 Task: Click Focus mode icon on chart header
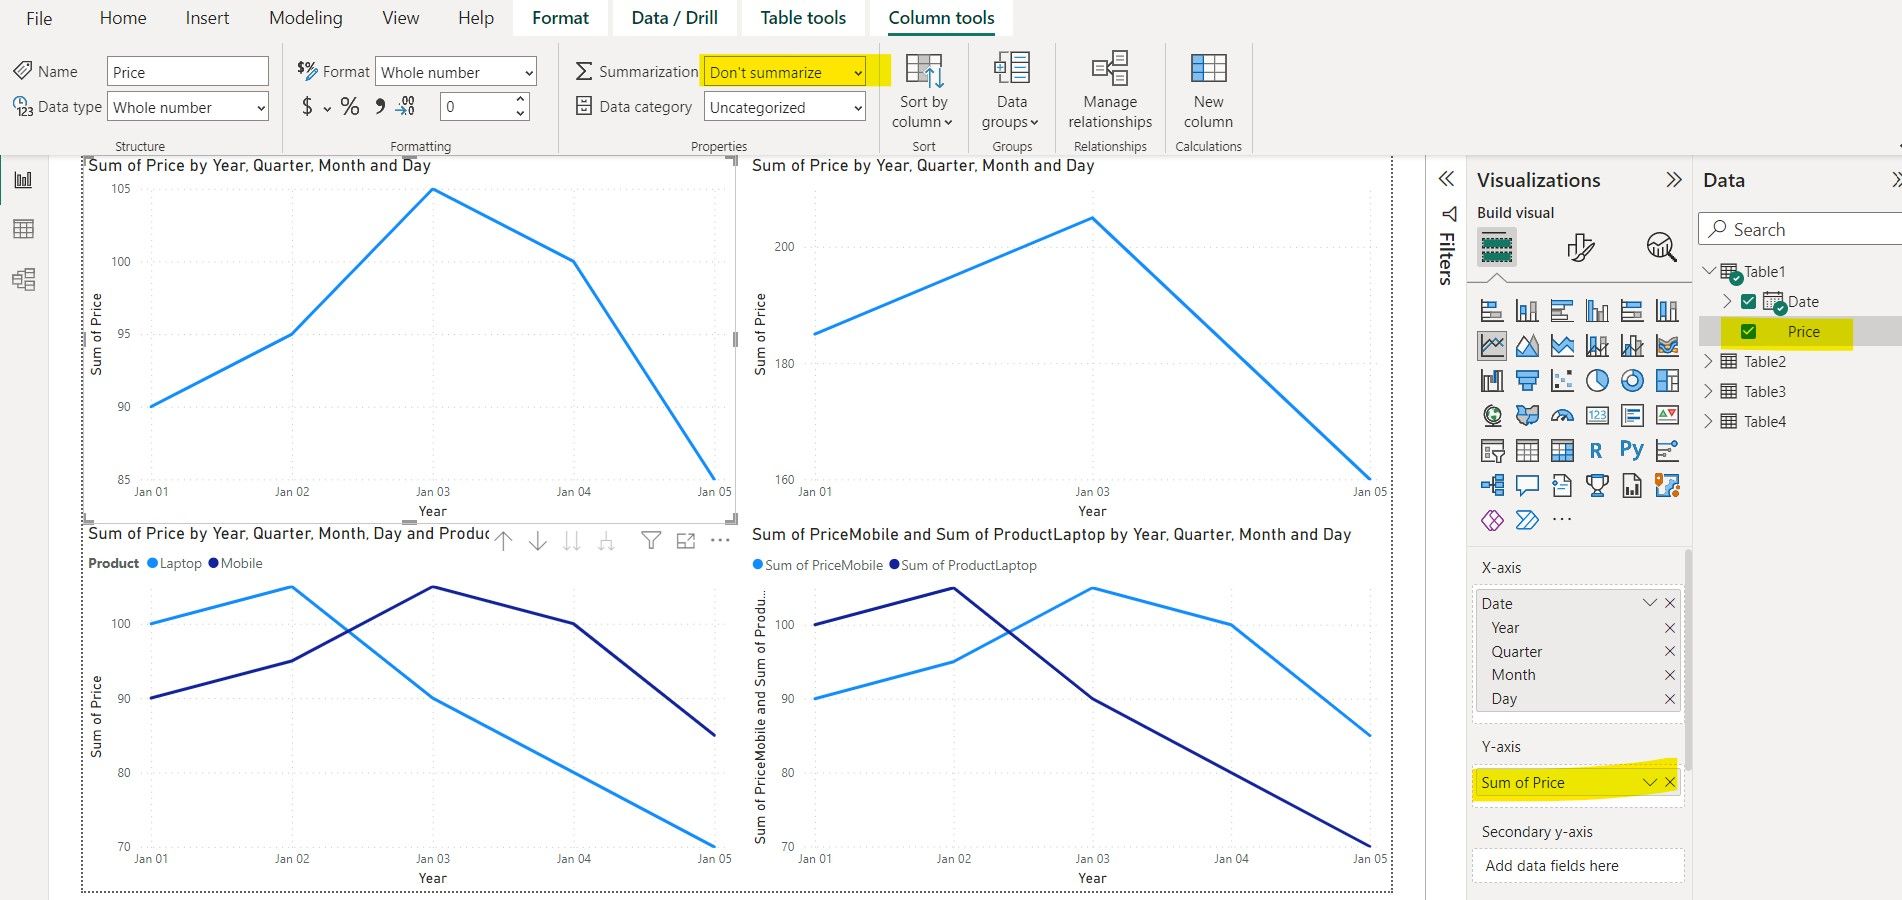(685, 541)
